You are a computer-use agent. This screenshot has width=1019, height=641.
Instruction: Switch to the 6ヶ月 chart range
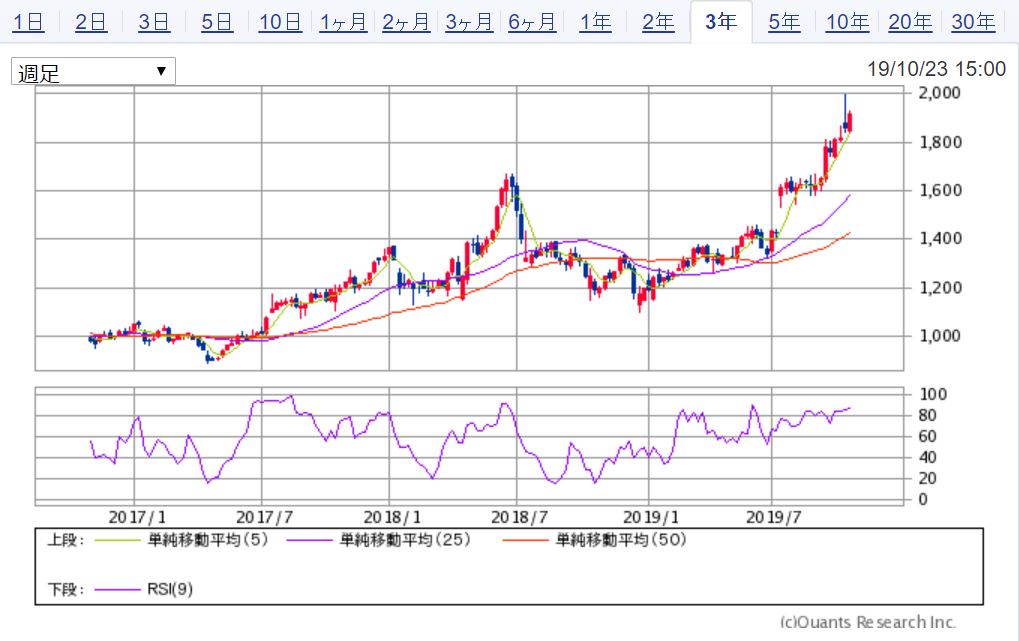coord(532,22)
